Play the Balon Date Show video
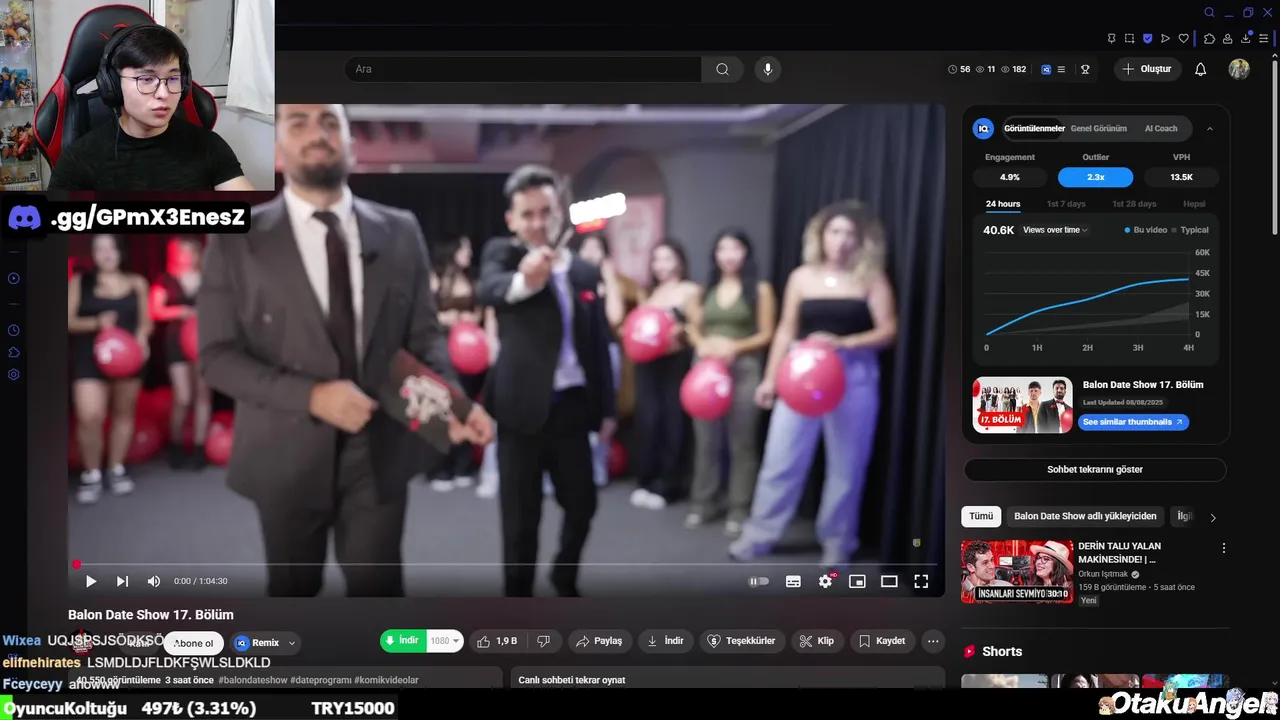 91,581
